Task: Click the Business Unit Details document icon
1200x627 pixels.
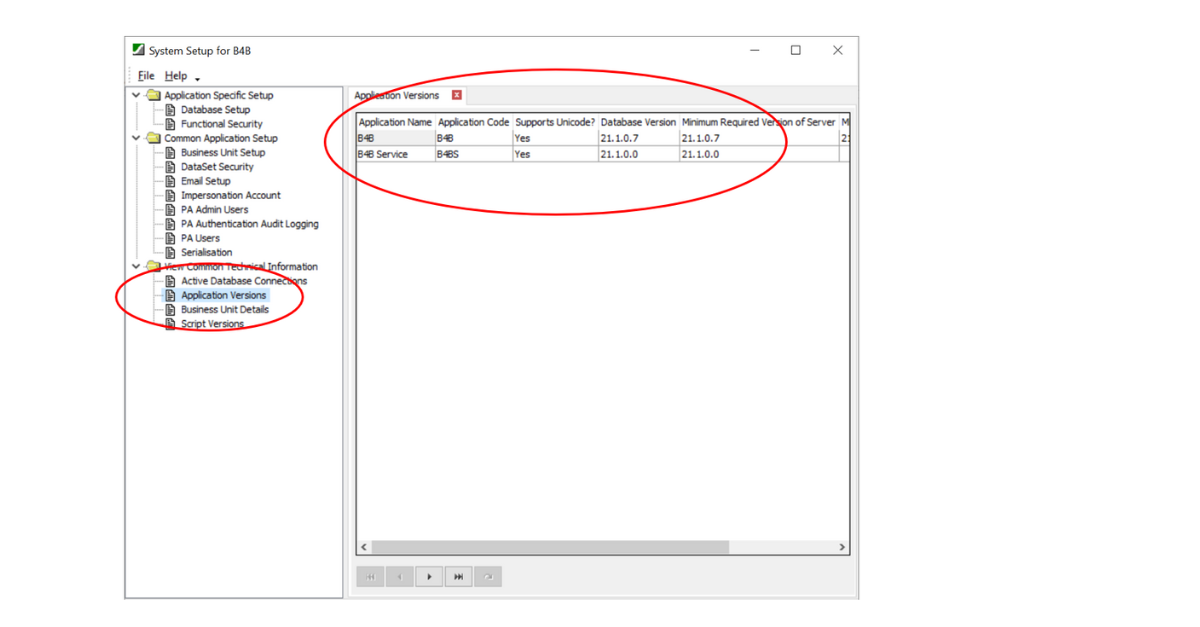Action: click(171, 310)
